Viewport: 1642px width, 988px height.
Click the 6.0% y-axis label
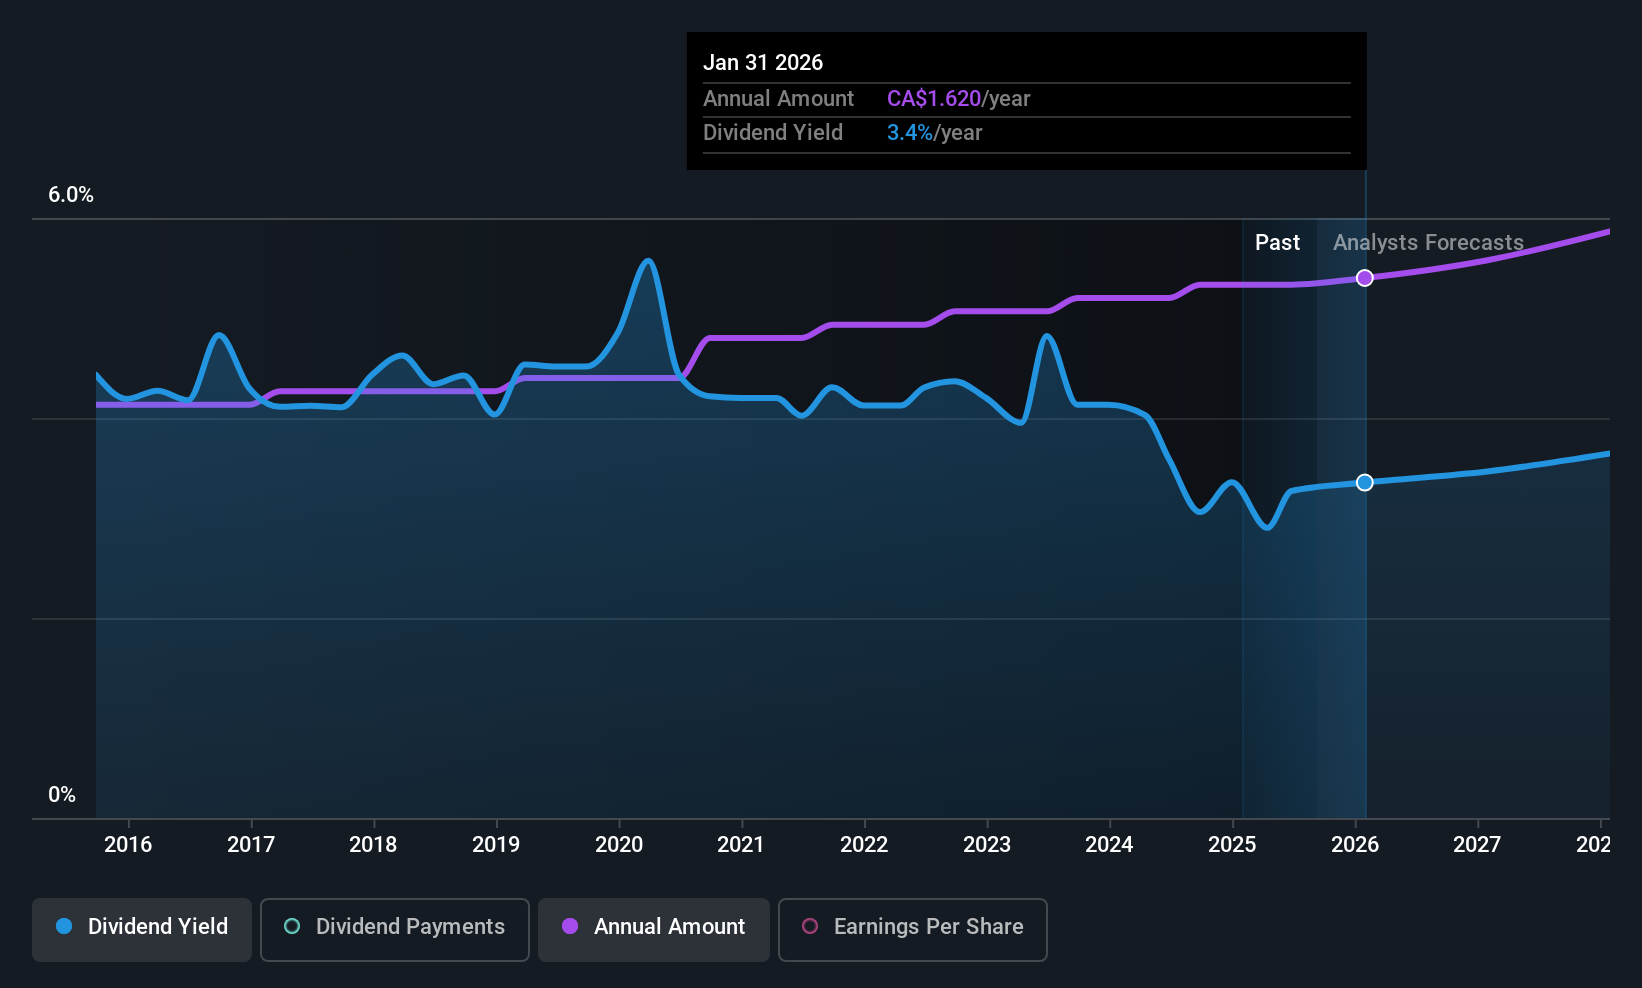pyautogui.click(x=71, y=195)
